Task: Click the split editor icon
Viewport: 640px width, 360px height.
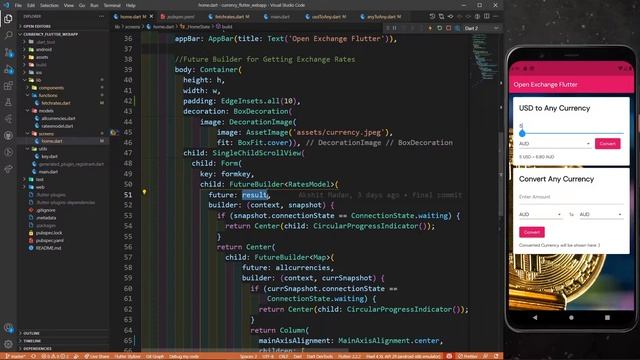Action: pos(487,16)
